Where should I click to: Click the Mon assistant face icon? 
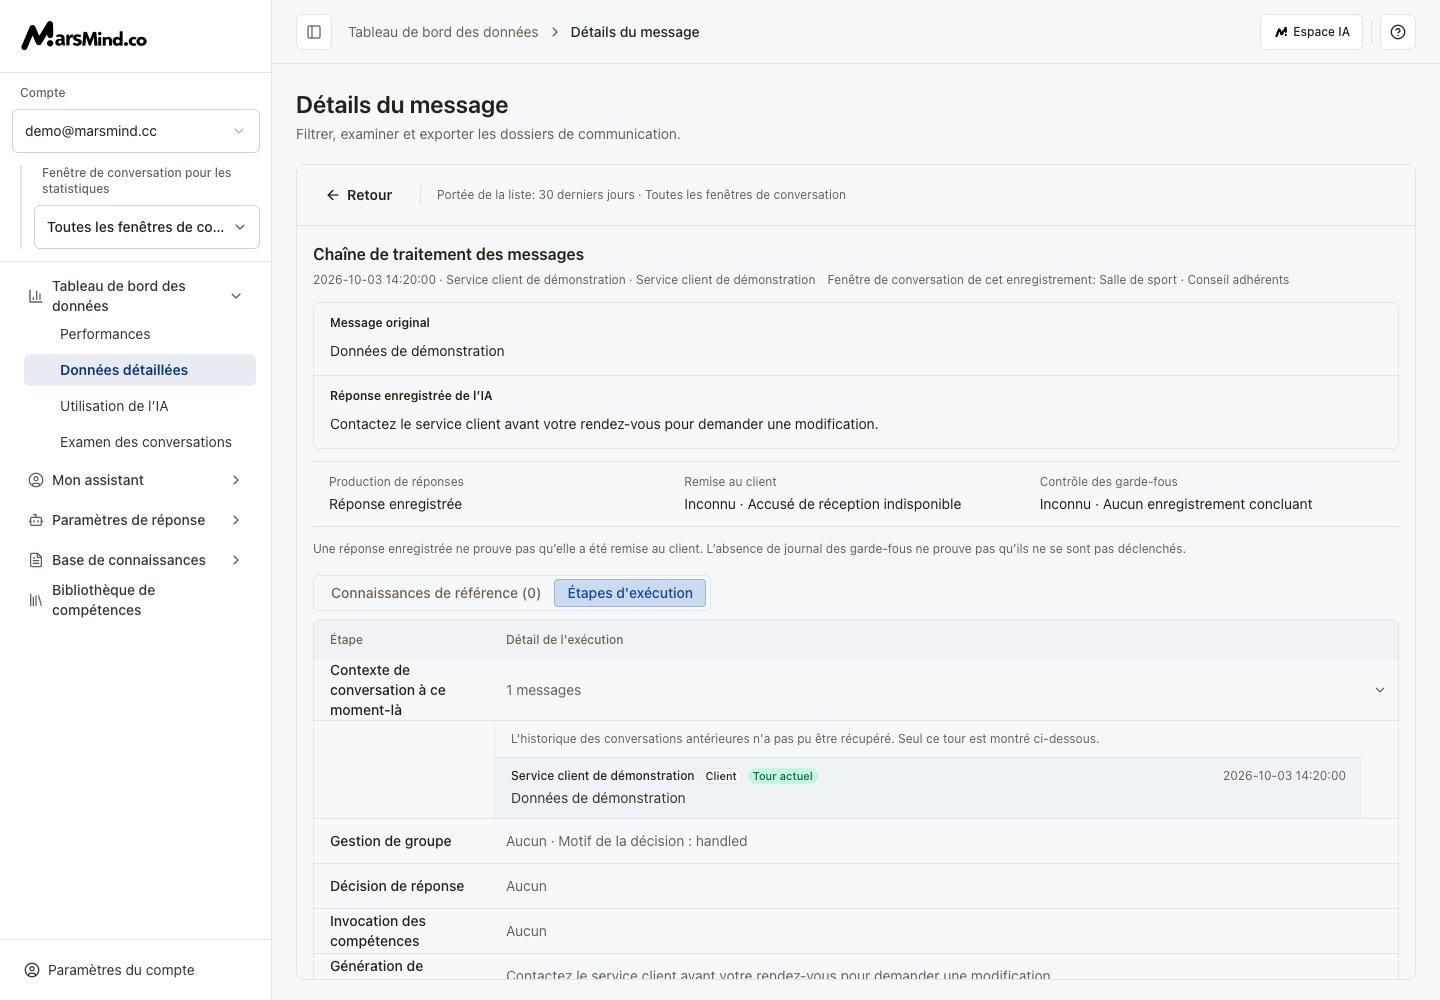36,480
